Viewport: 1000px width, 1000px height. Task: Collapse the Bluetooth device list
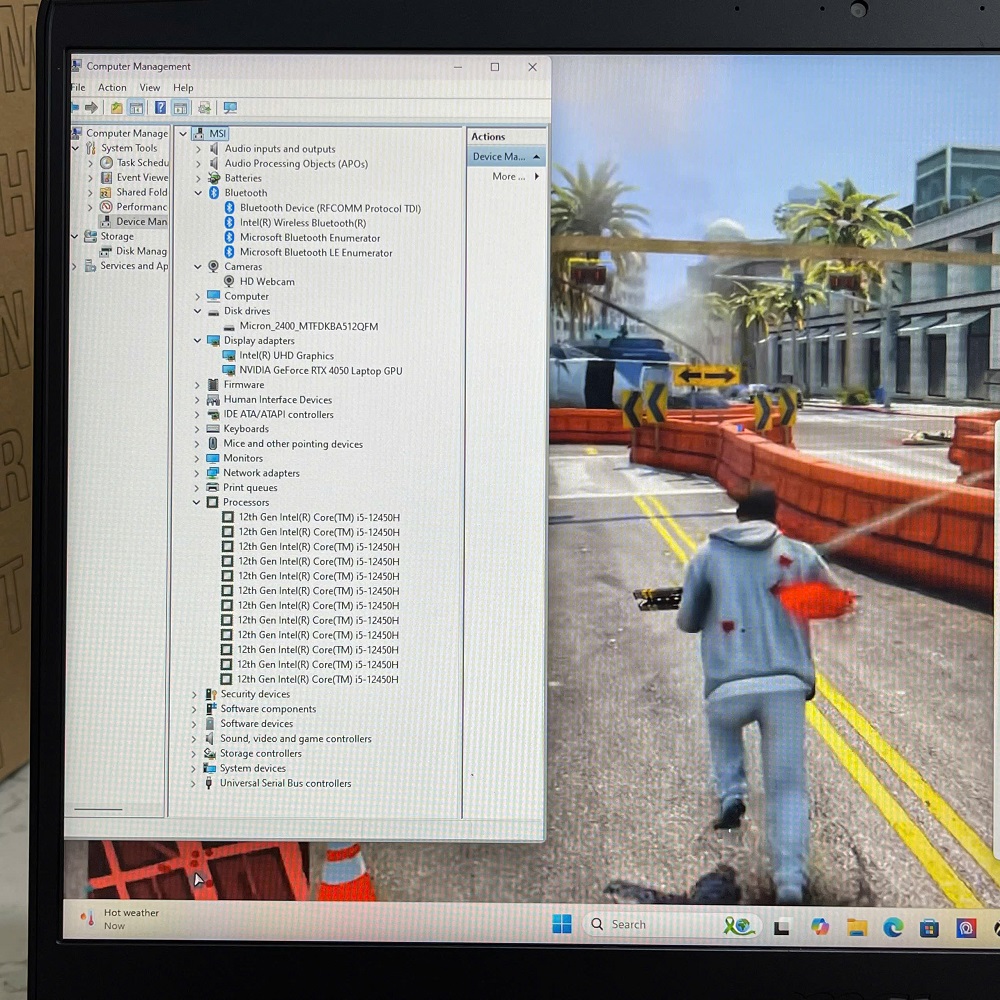tap(198, 193)
